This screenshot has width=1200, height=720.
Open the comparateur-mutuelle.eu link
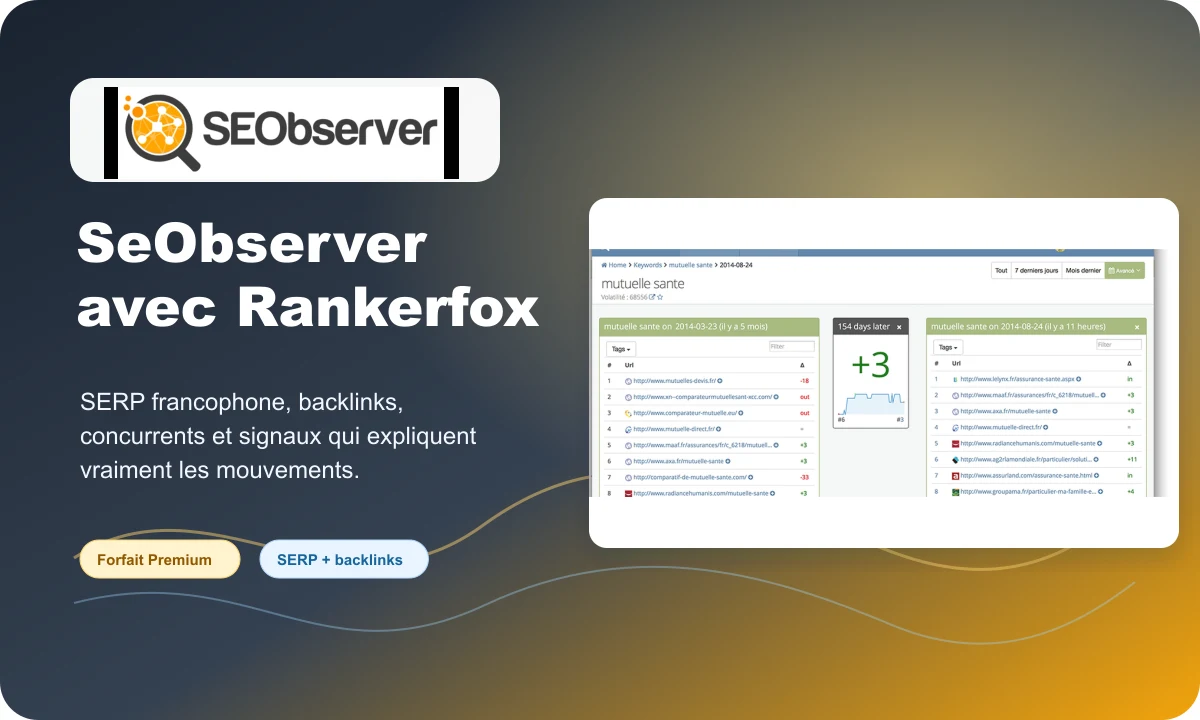685,413
